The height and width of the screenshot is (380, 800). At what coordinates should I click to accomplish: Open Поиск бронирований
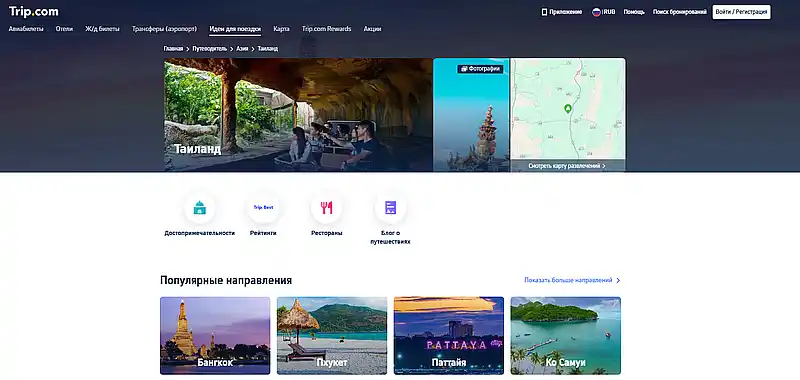(x=680, y=12)
